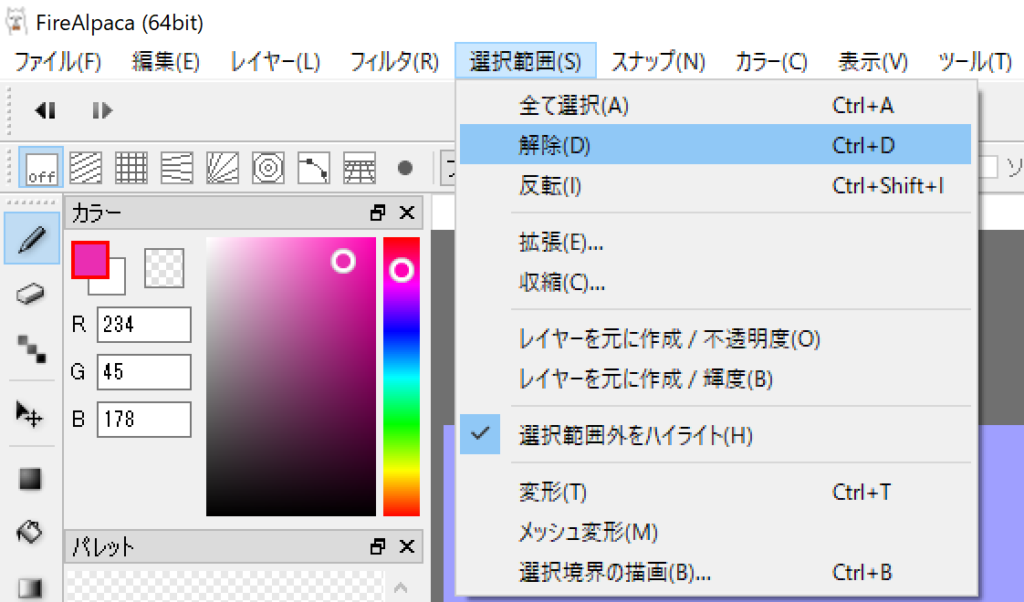Enable the radial lines snap
This screenshot has height=602, width=1024.
pos(222,167)
